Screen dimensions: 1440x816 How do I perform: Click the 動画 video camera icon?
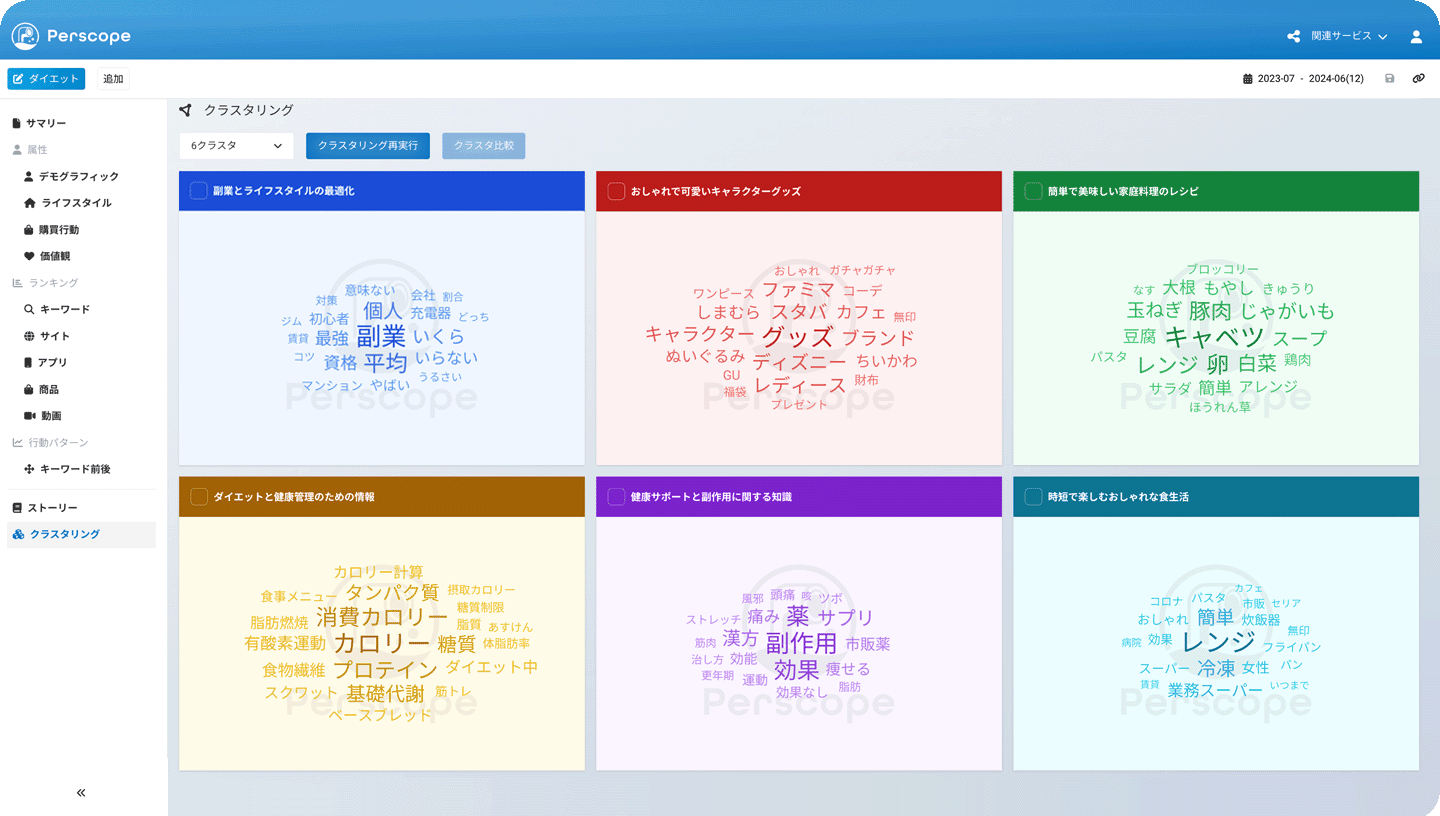29,415
